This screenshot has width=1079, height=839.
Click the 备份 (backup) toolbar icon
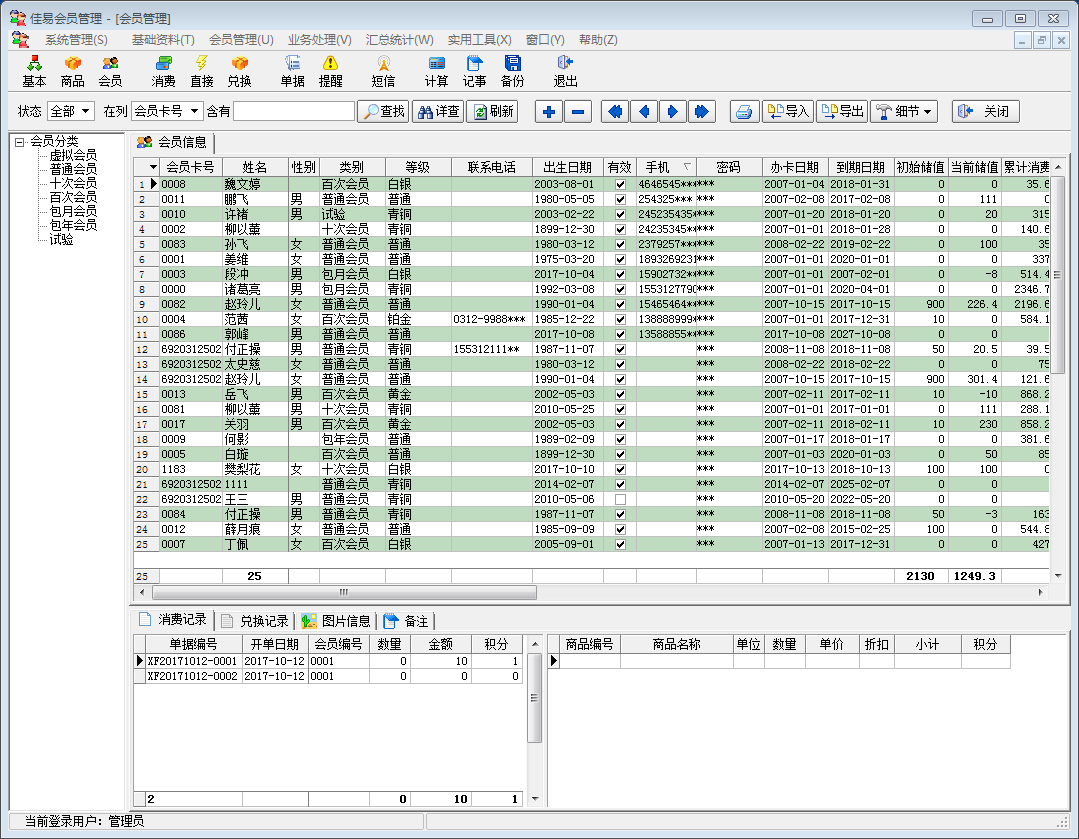[512, 71]
